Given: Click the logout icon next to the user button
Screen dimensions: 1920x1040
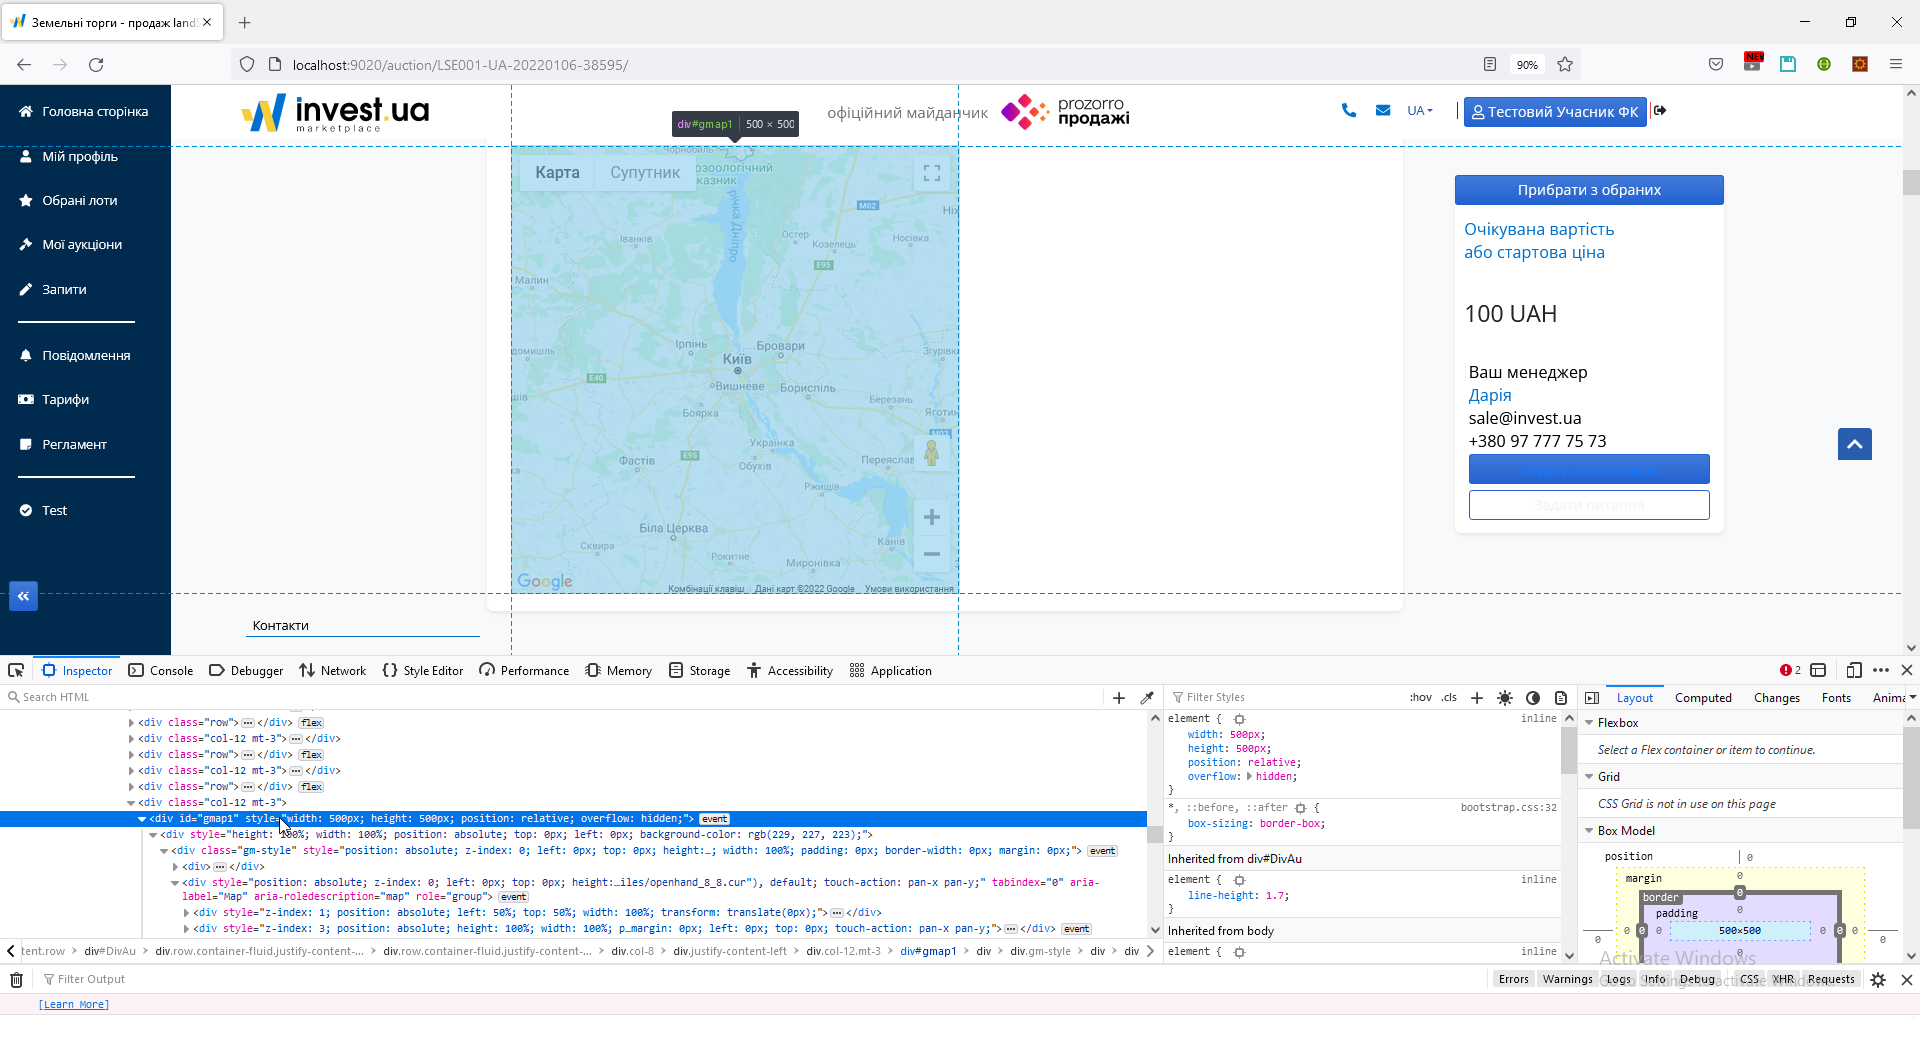Looking at the screenshot, I should [1660, 111].
